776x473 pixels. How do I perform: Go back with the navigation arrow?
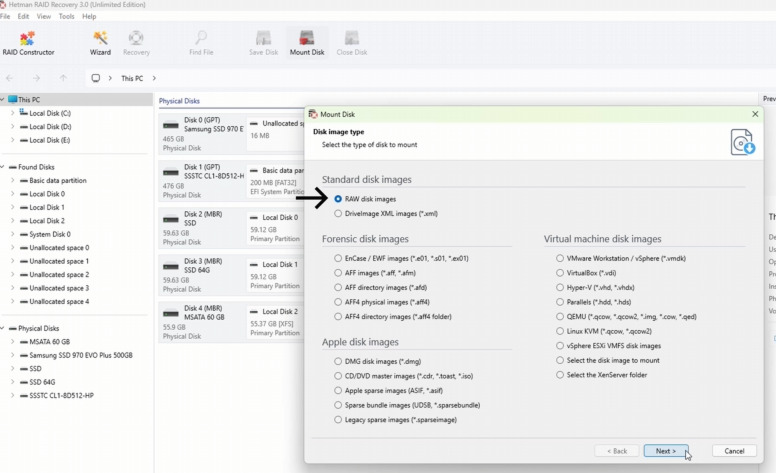click(x=9, y=78)
